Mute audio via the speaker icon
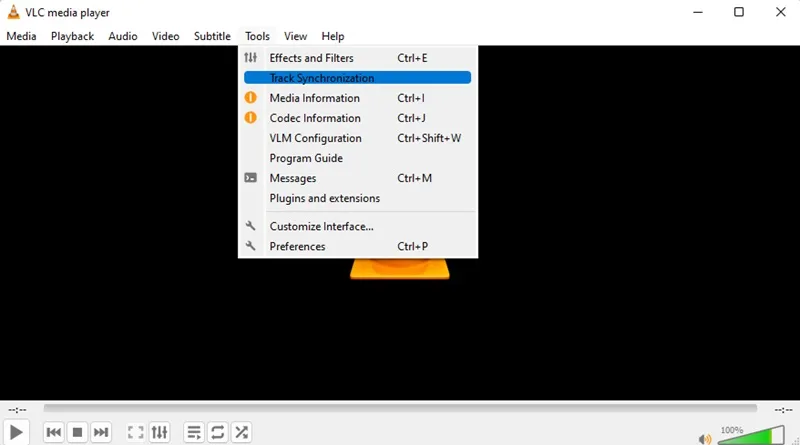The image size is (800, 445). 705,438
